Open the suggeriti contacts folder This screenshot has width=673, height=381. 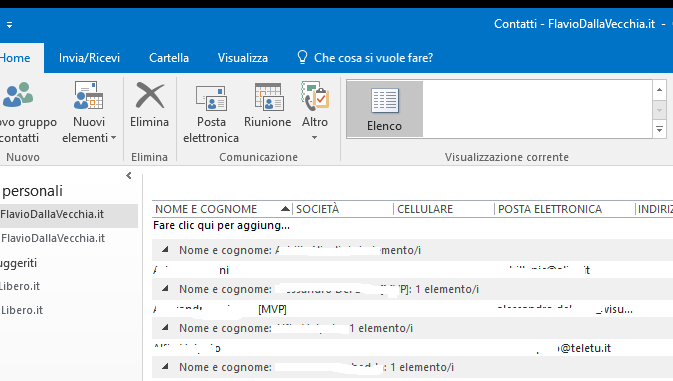click(x=18, y=263)
